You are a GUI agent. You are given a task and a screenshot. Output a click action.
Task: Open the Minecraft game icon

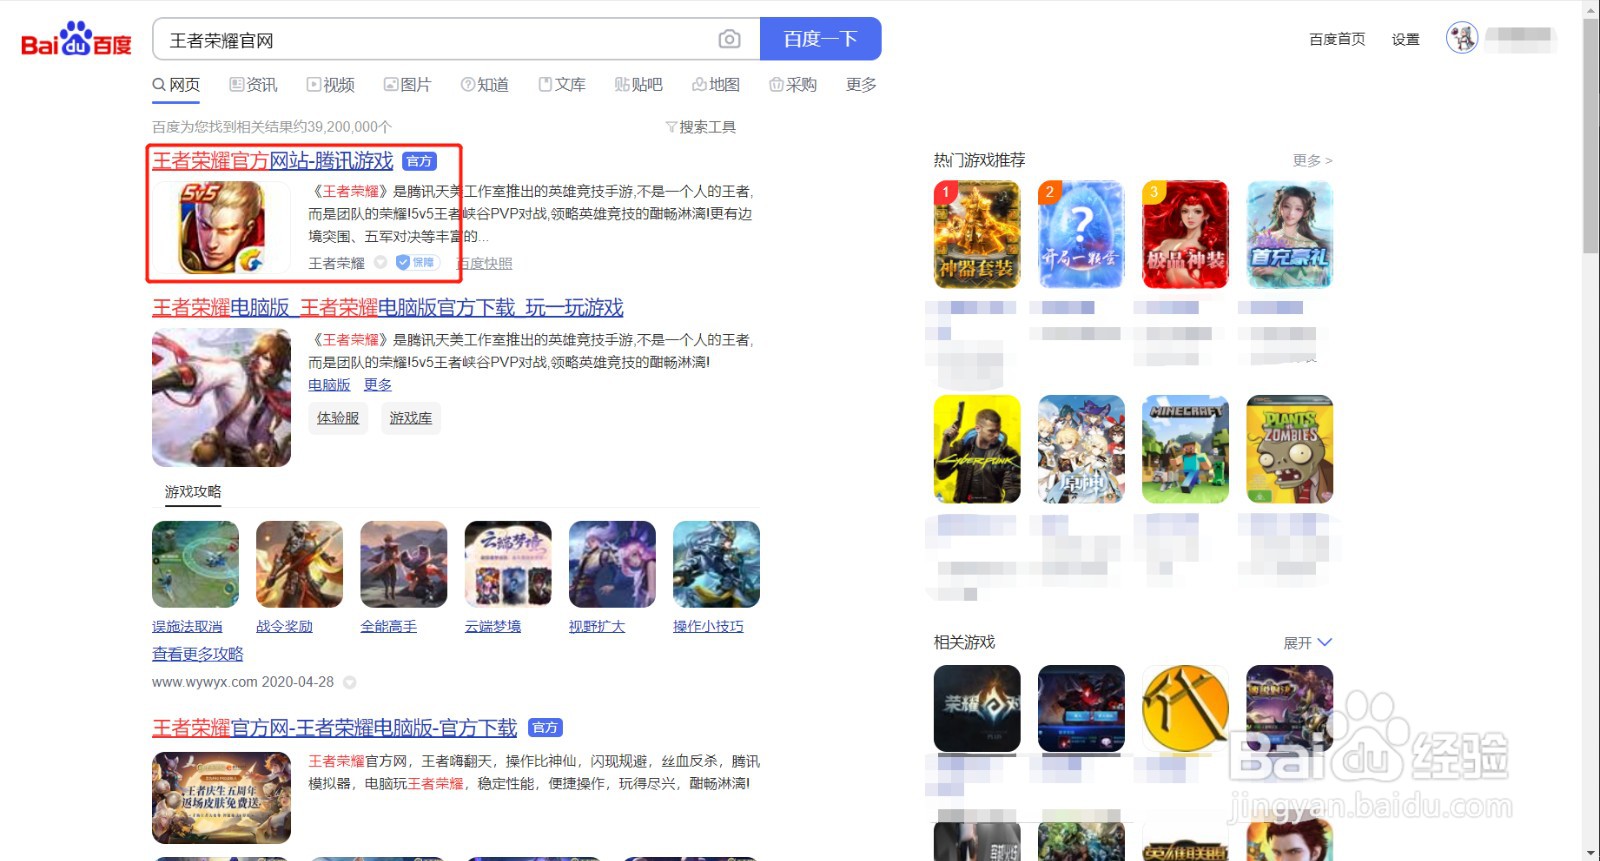pos(1185,449)
